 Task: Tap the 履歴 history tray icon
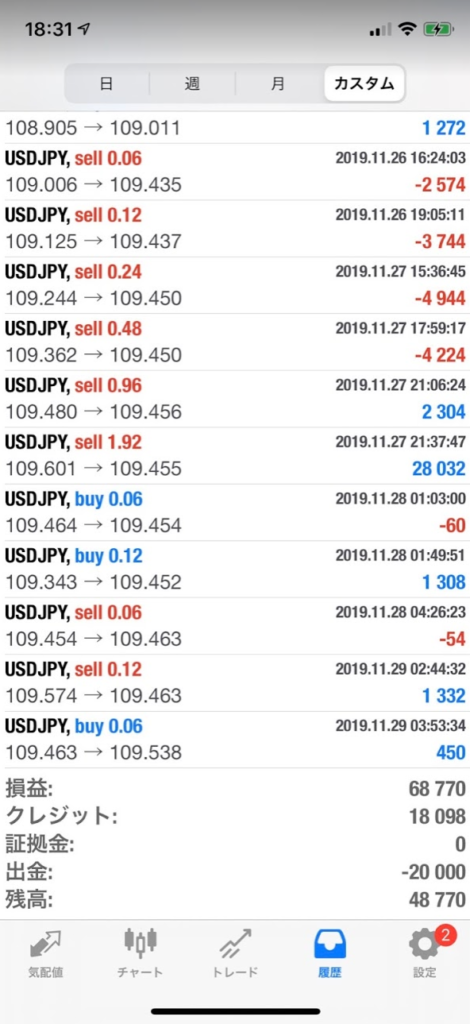330,942
